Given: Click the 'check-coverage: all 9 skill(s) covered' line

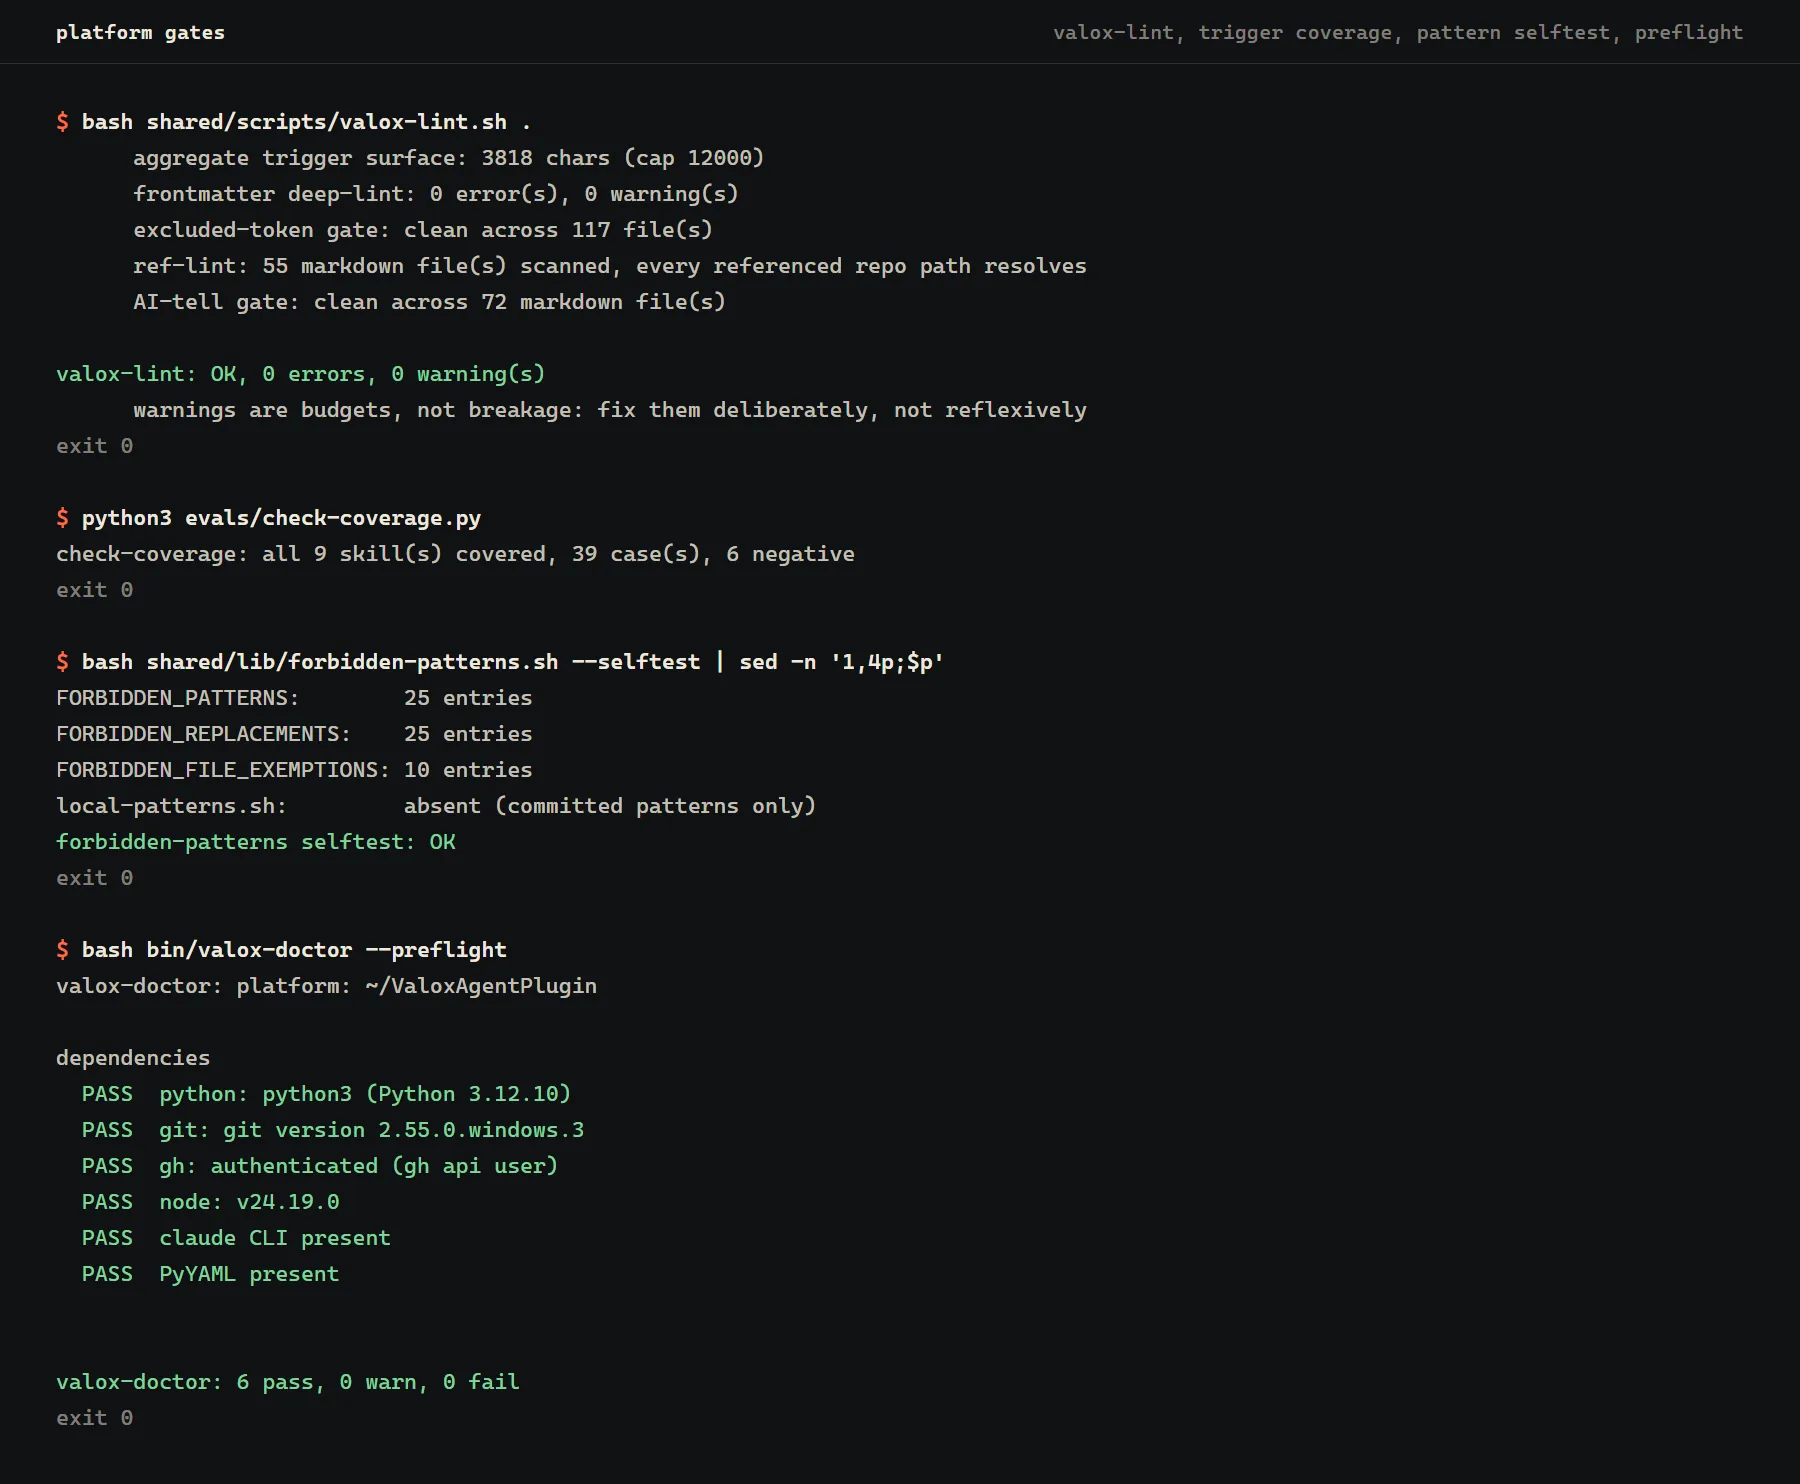Looking at the screenshot, I should 455,554.
